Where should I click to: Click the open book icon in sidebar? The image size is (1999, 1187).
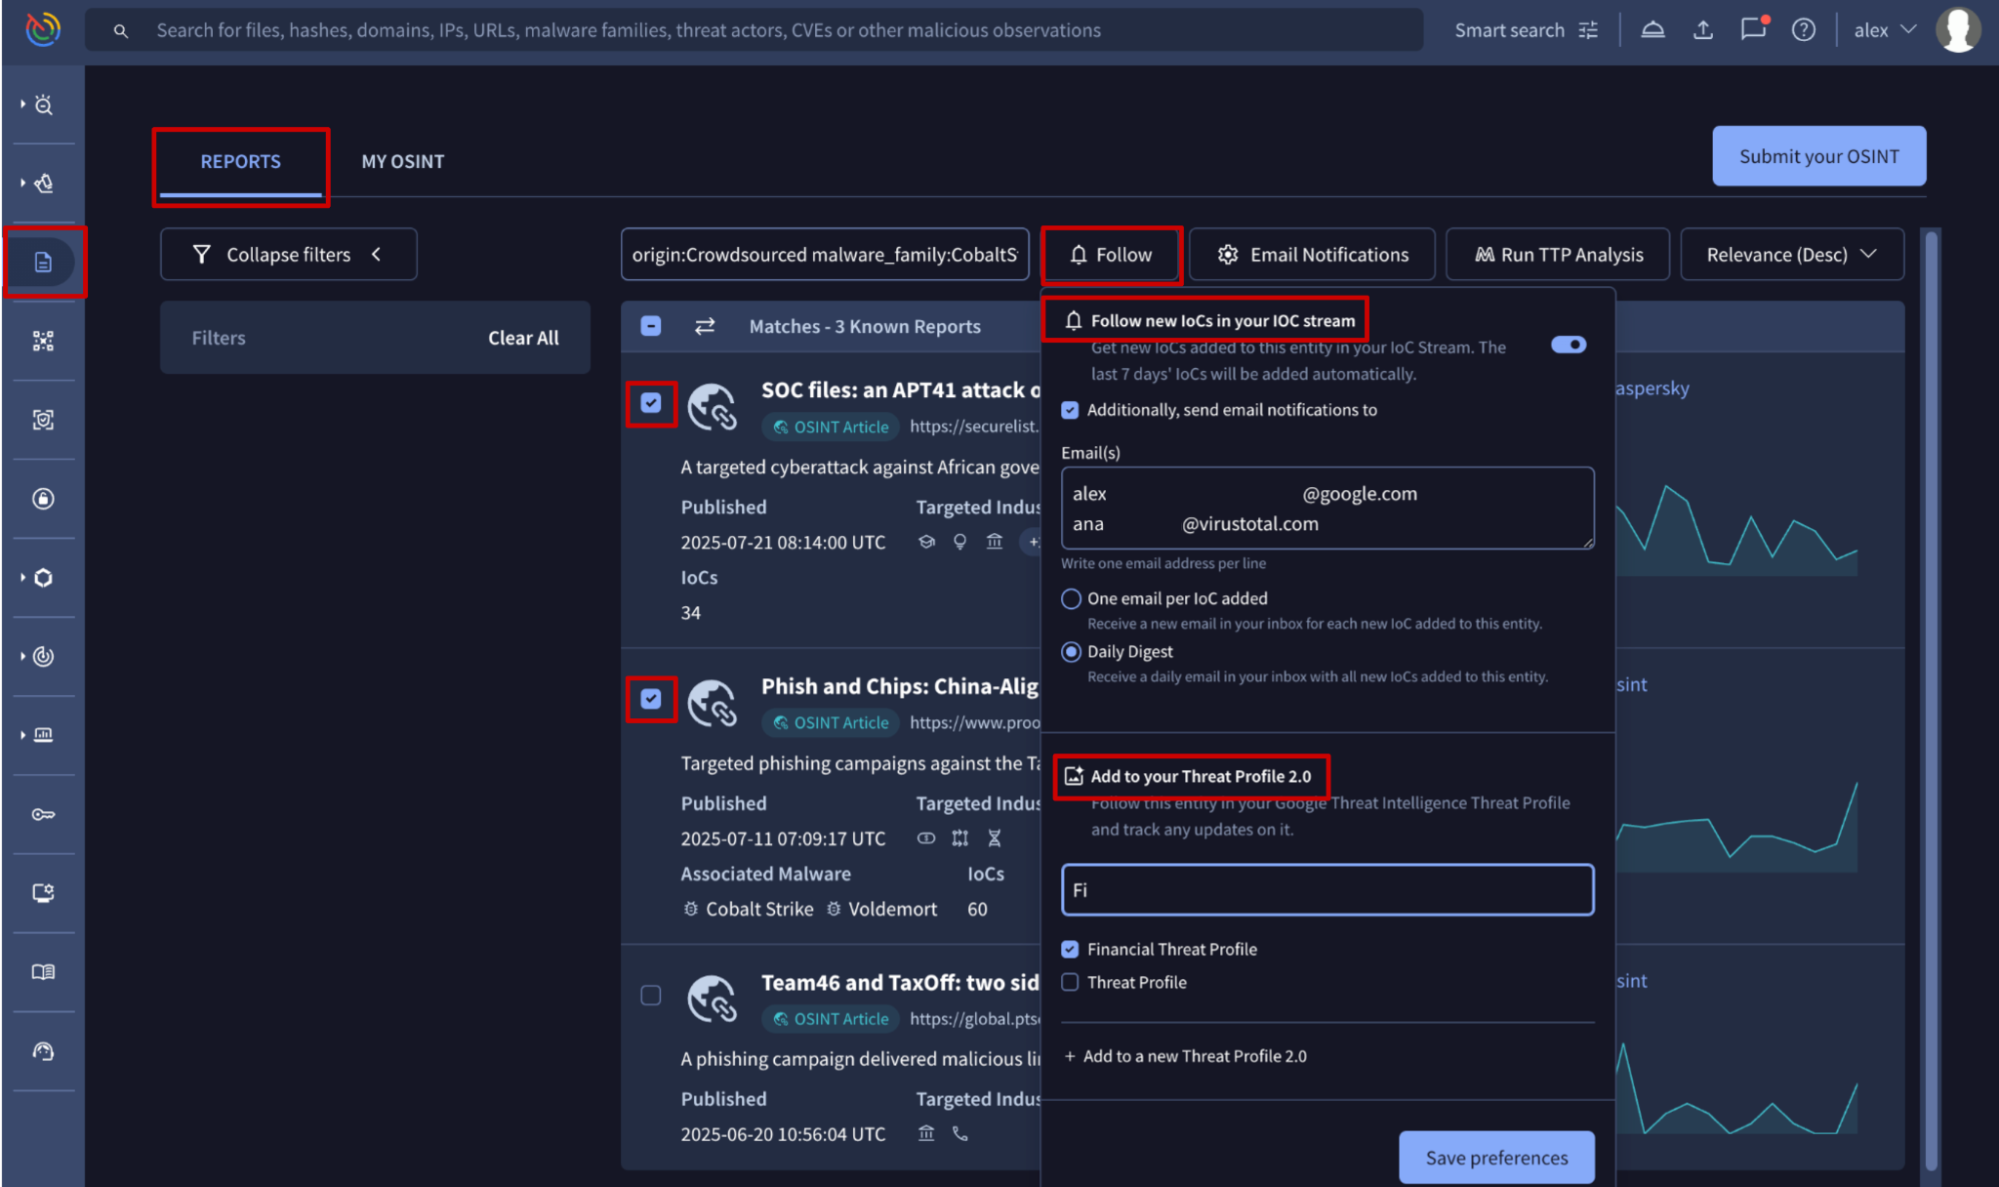[x=43, y=972]
